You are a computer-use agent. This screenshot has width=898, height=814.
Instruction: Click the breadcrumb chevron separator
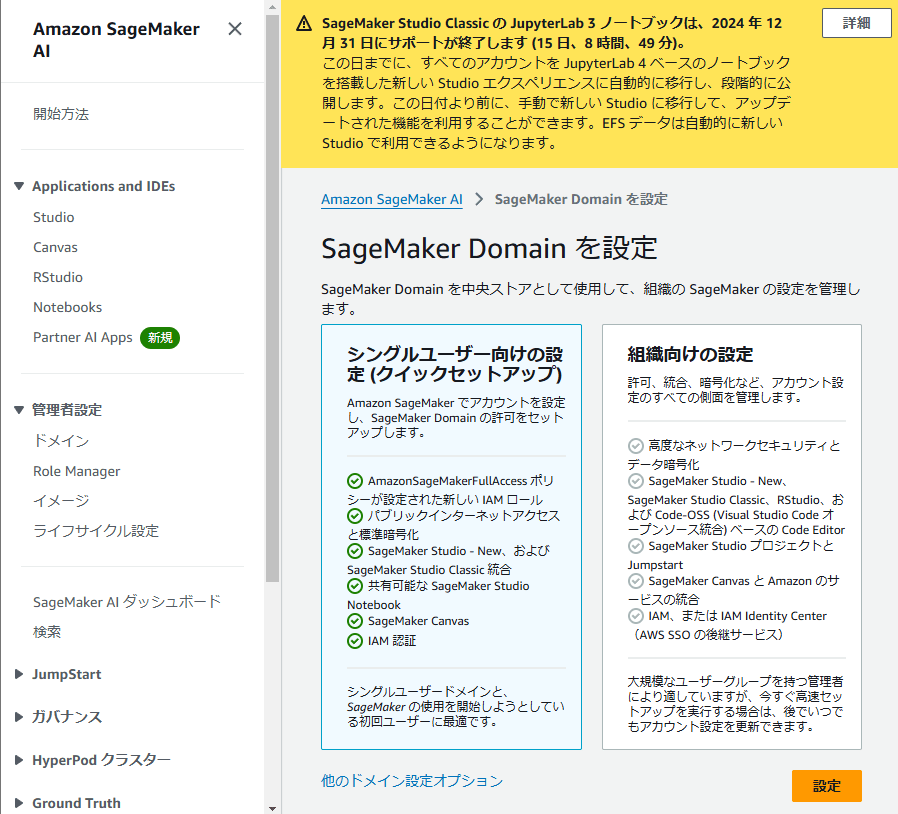coord(479,199)
